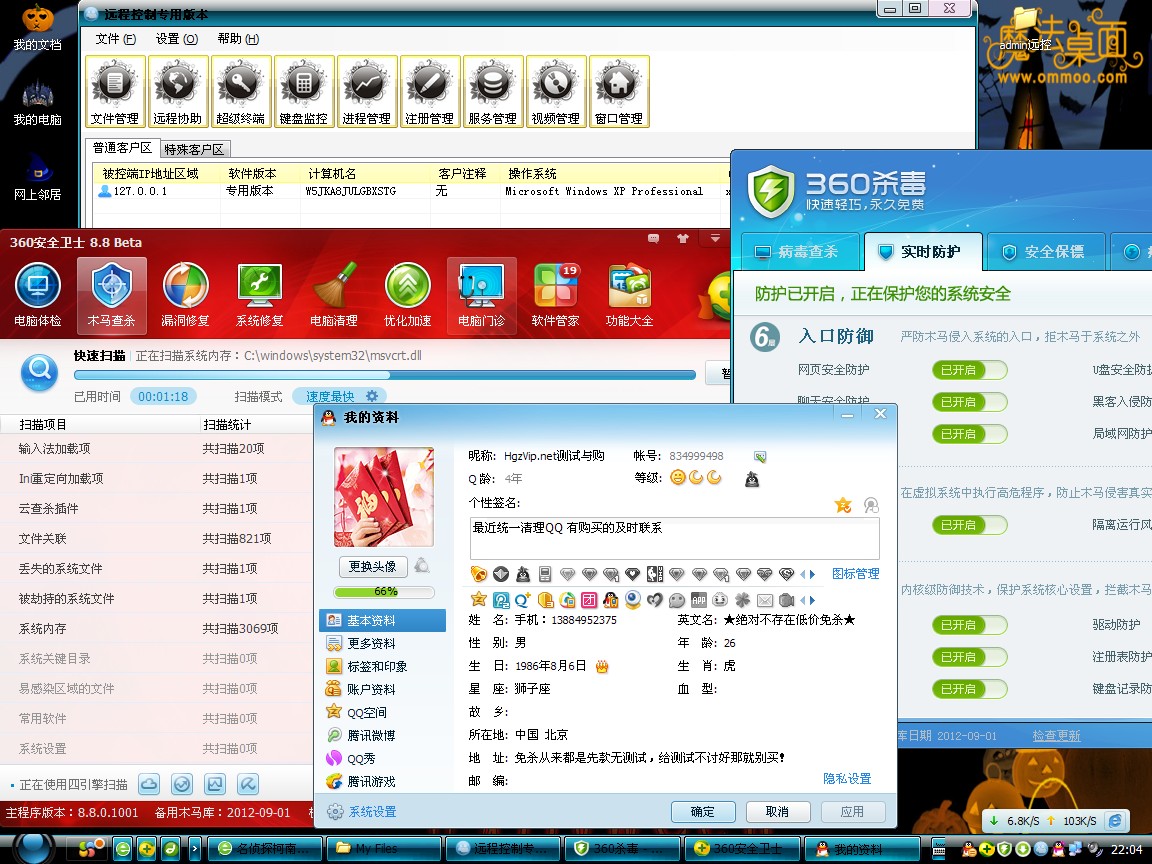
Task: Click the 检查更新 link in 360杀毒
Action: click(x=1056, y=735)
